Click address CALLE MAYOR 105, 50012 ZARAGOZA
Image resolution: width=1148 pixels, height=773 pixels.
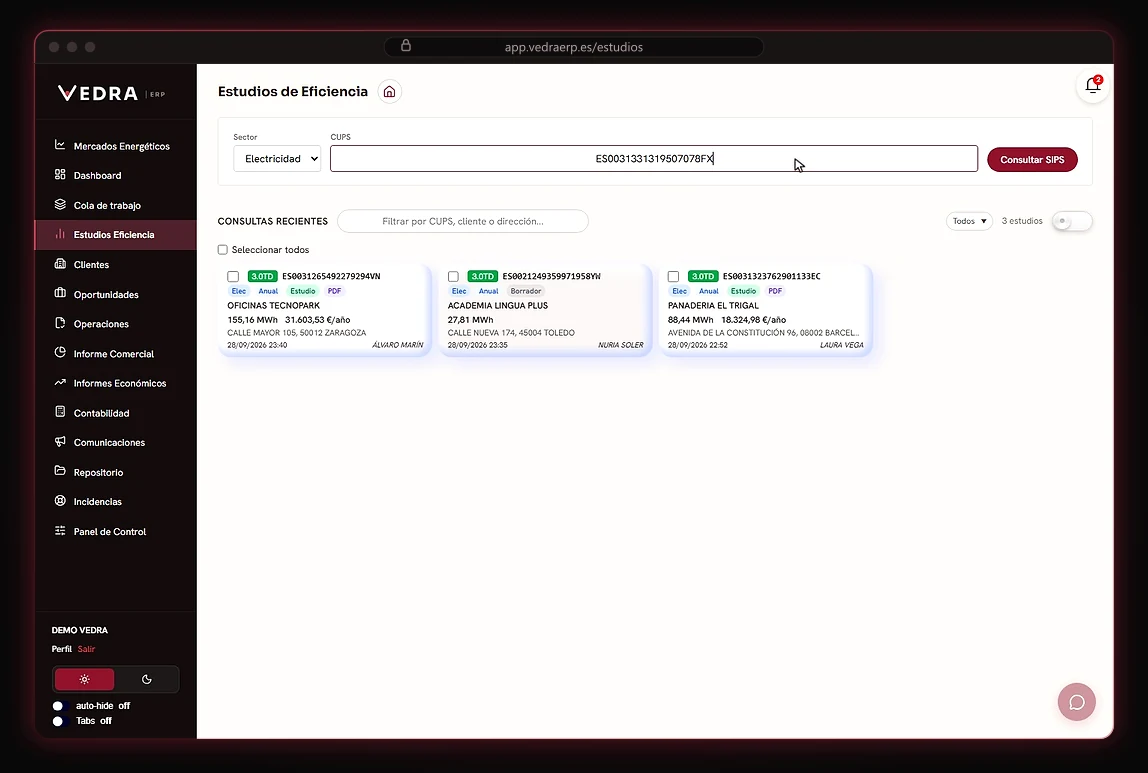(x=297, y=332)
